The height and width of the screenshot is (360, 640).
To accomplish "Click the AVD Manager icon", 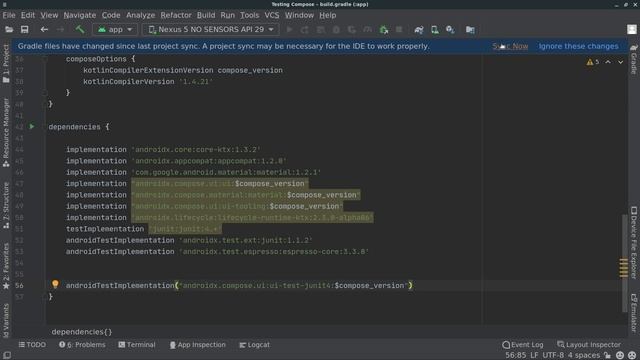I will 435,29.
